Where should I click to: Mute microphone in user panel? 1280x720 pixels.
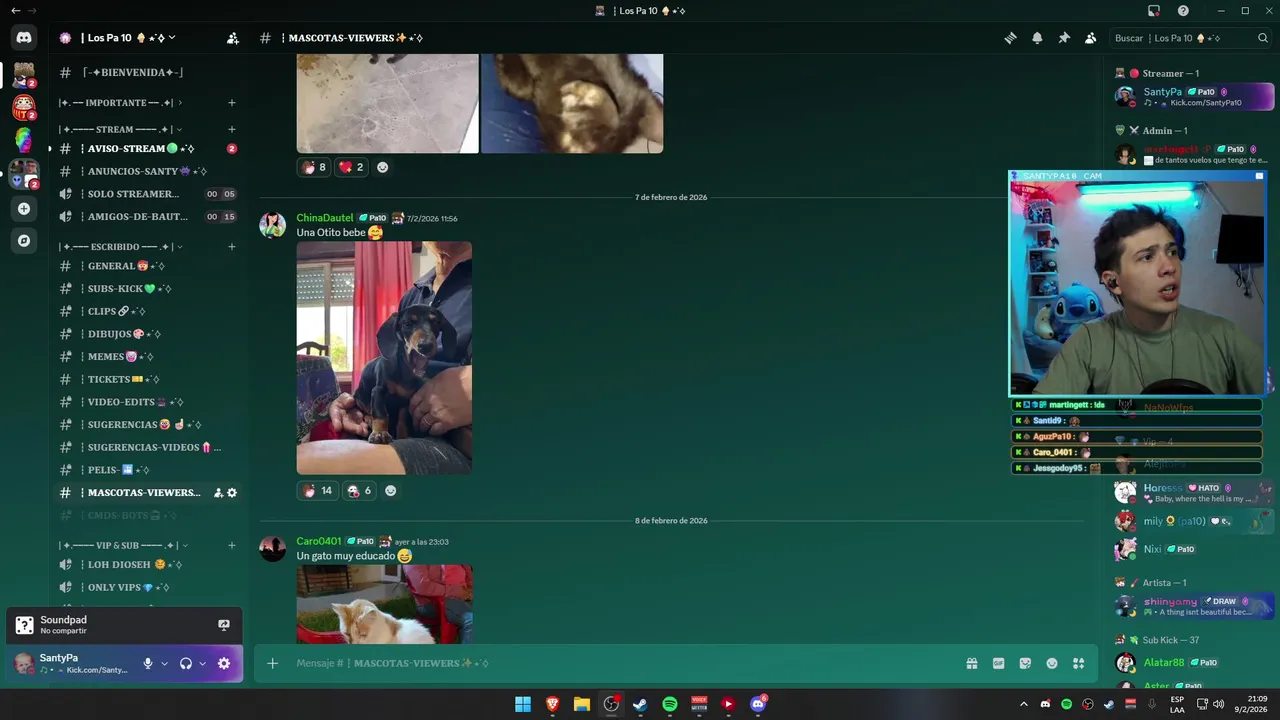click(148, 663)
